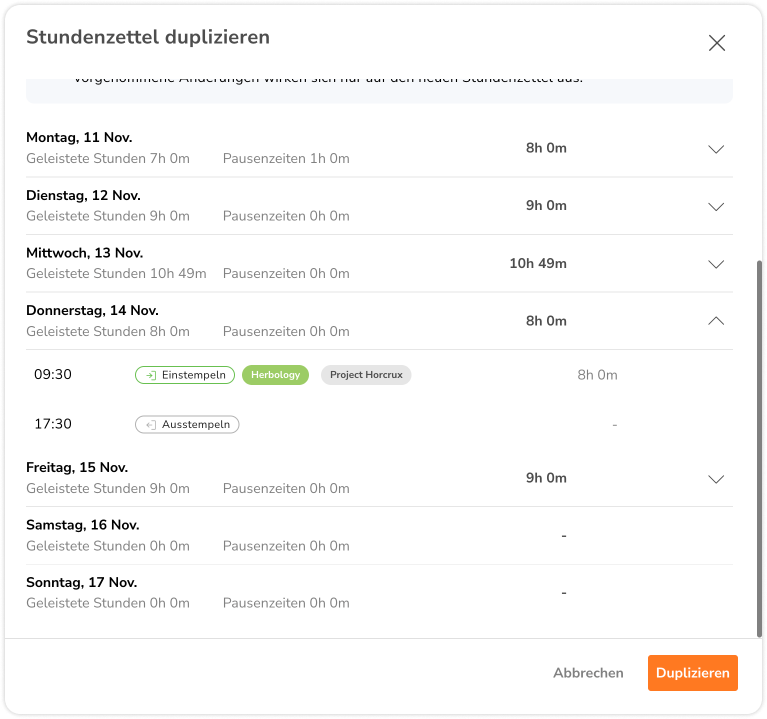Click the bold 9h 0m total for Dienstag
The width and height of the screenshot is (767, 719).
546,205
